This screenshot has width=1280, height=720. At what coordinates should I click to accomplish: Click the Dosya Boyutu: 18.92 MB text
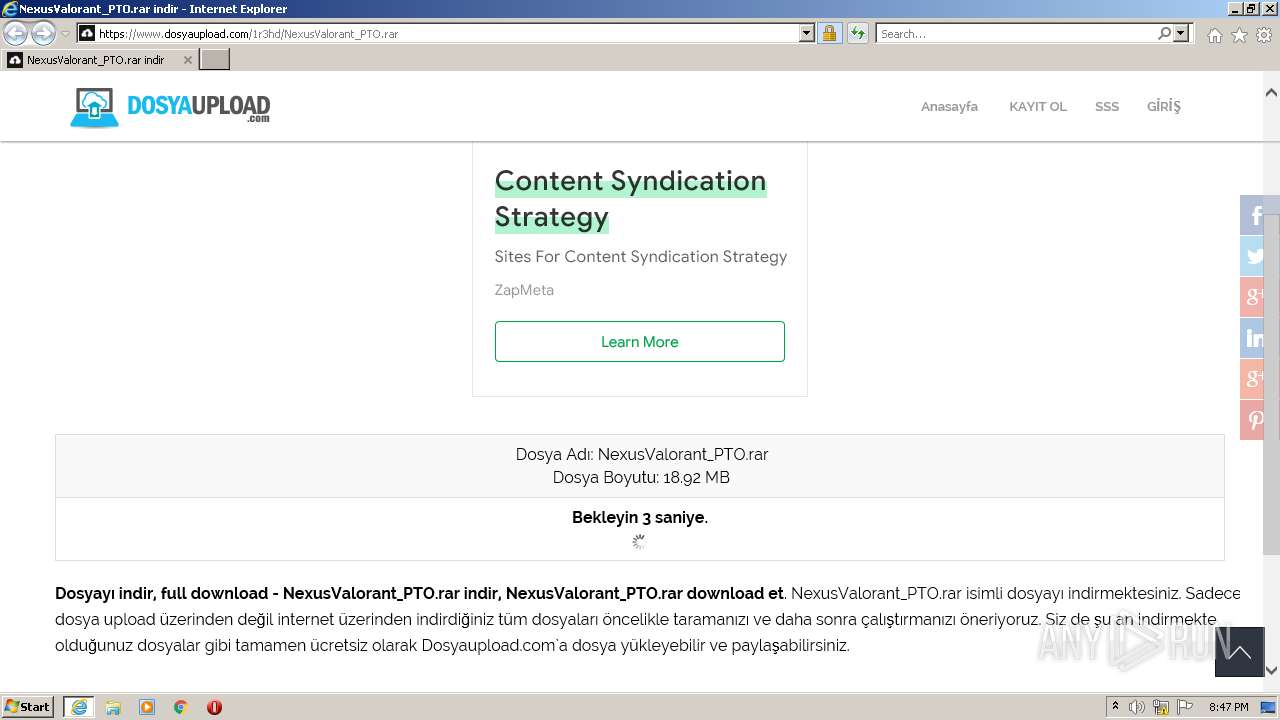641,477
